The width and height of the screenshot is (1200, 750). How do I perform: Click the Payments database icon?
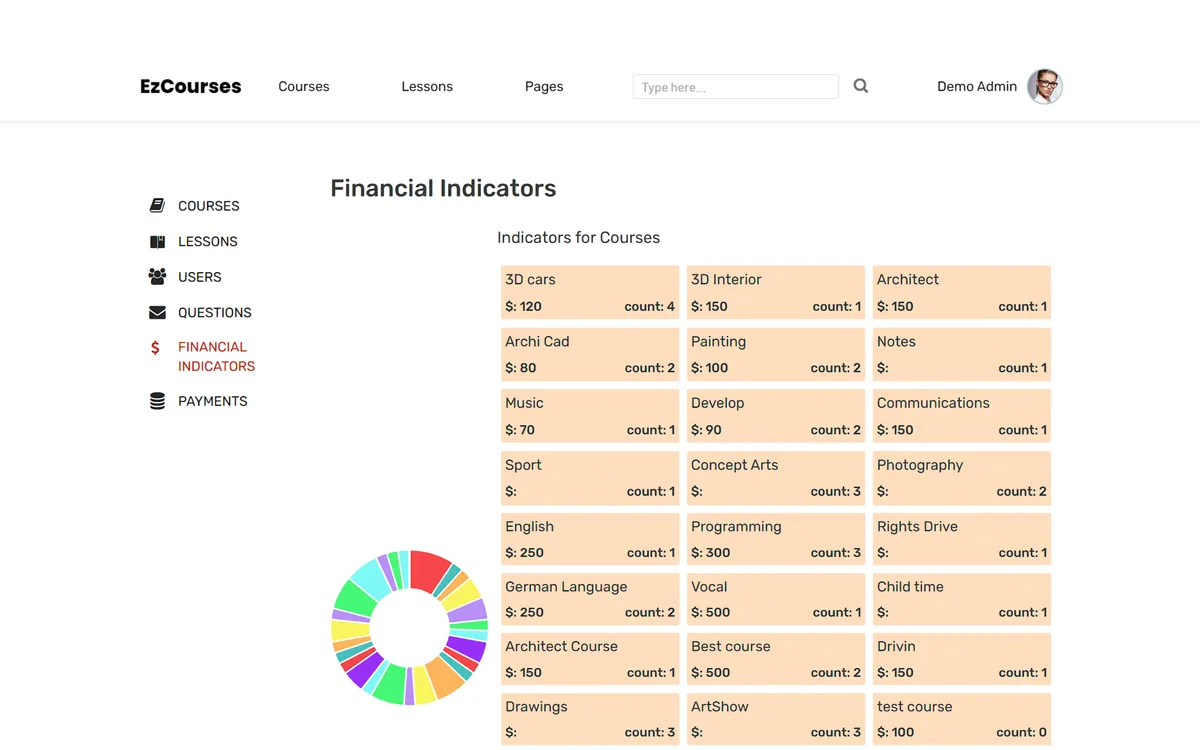pos(157,401)
